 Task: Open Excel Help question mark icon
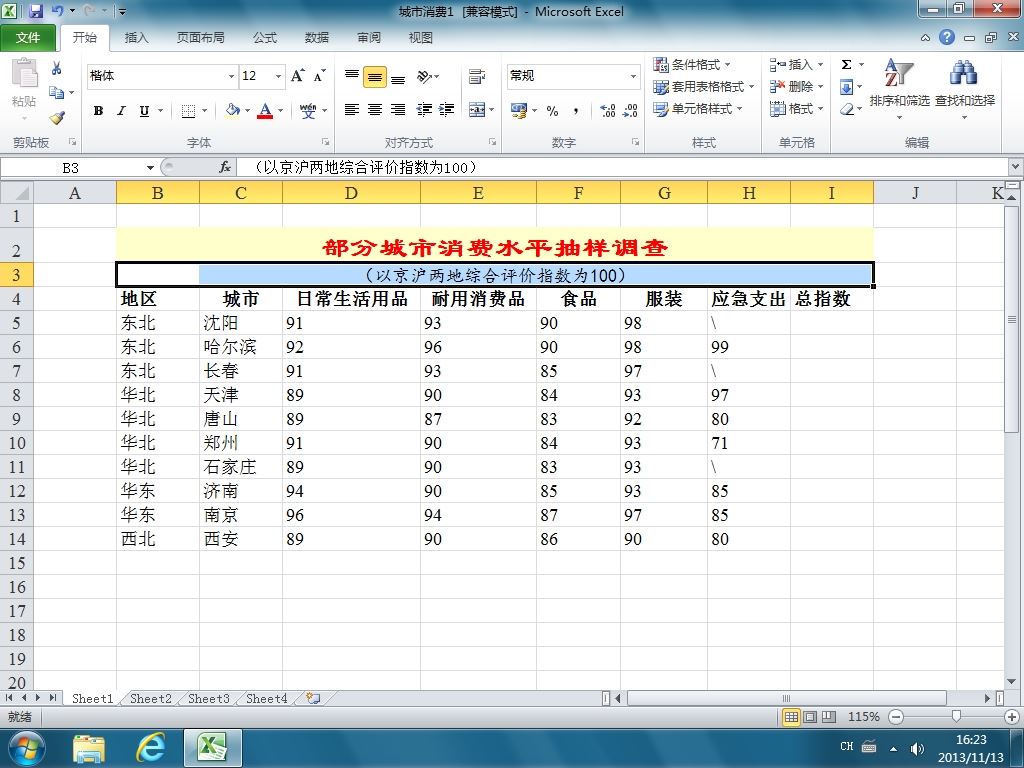(x=947, y=37)
